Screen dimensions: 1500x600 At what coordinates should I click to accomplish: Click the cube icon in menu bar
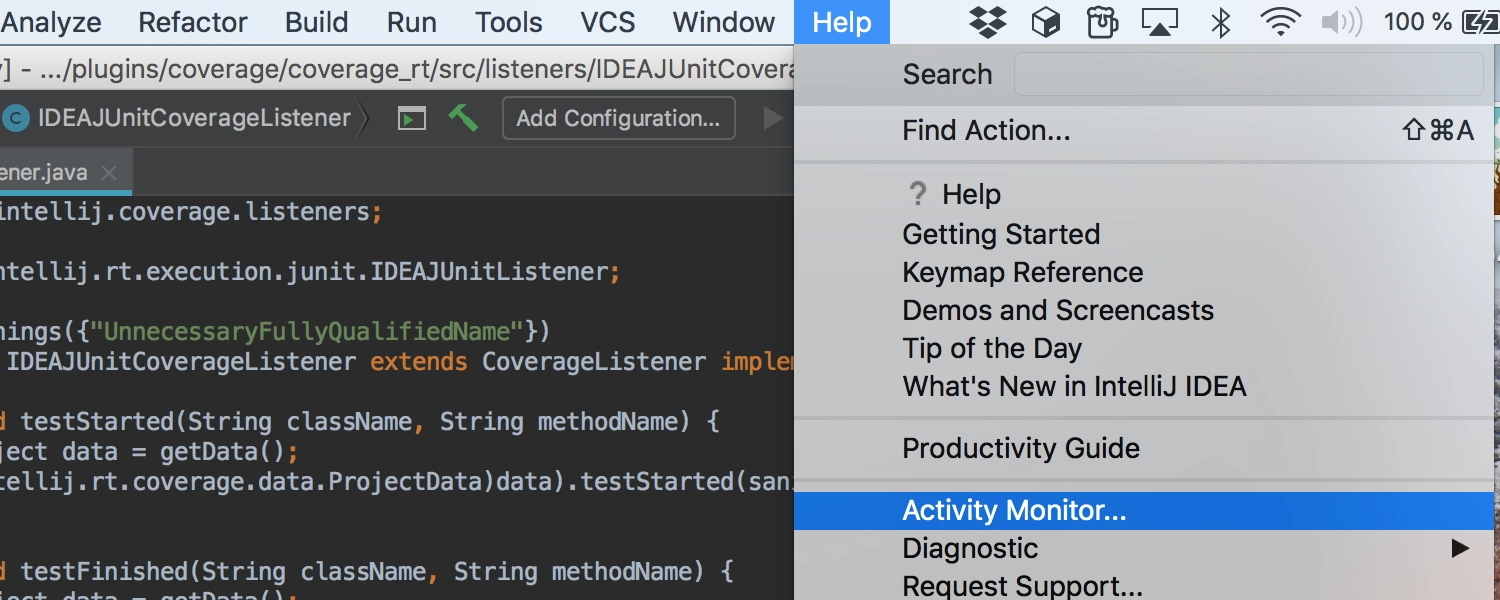[1046, 22]
